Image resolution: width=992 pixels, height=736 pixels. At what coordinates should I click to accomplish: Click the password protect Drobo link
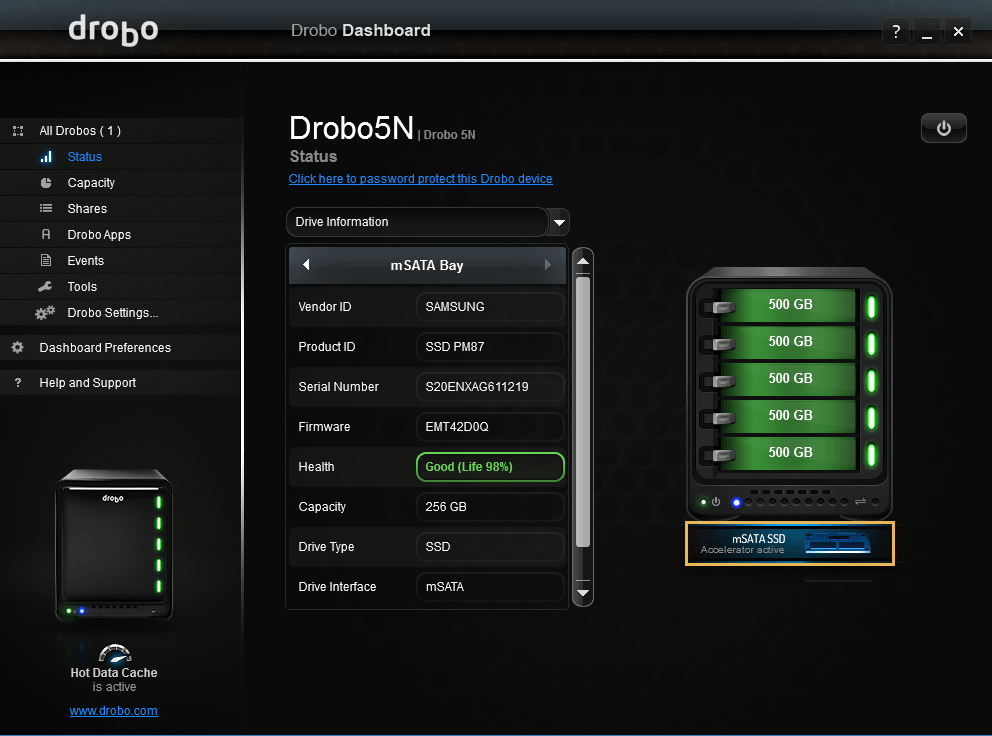pos(421,179)
